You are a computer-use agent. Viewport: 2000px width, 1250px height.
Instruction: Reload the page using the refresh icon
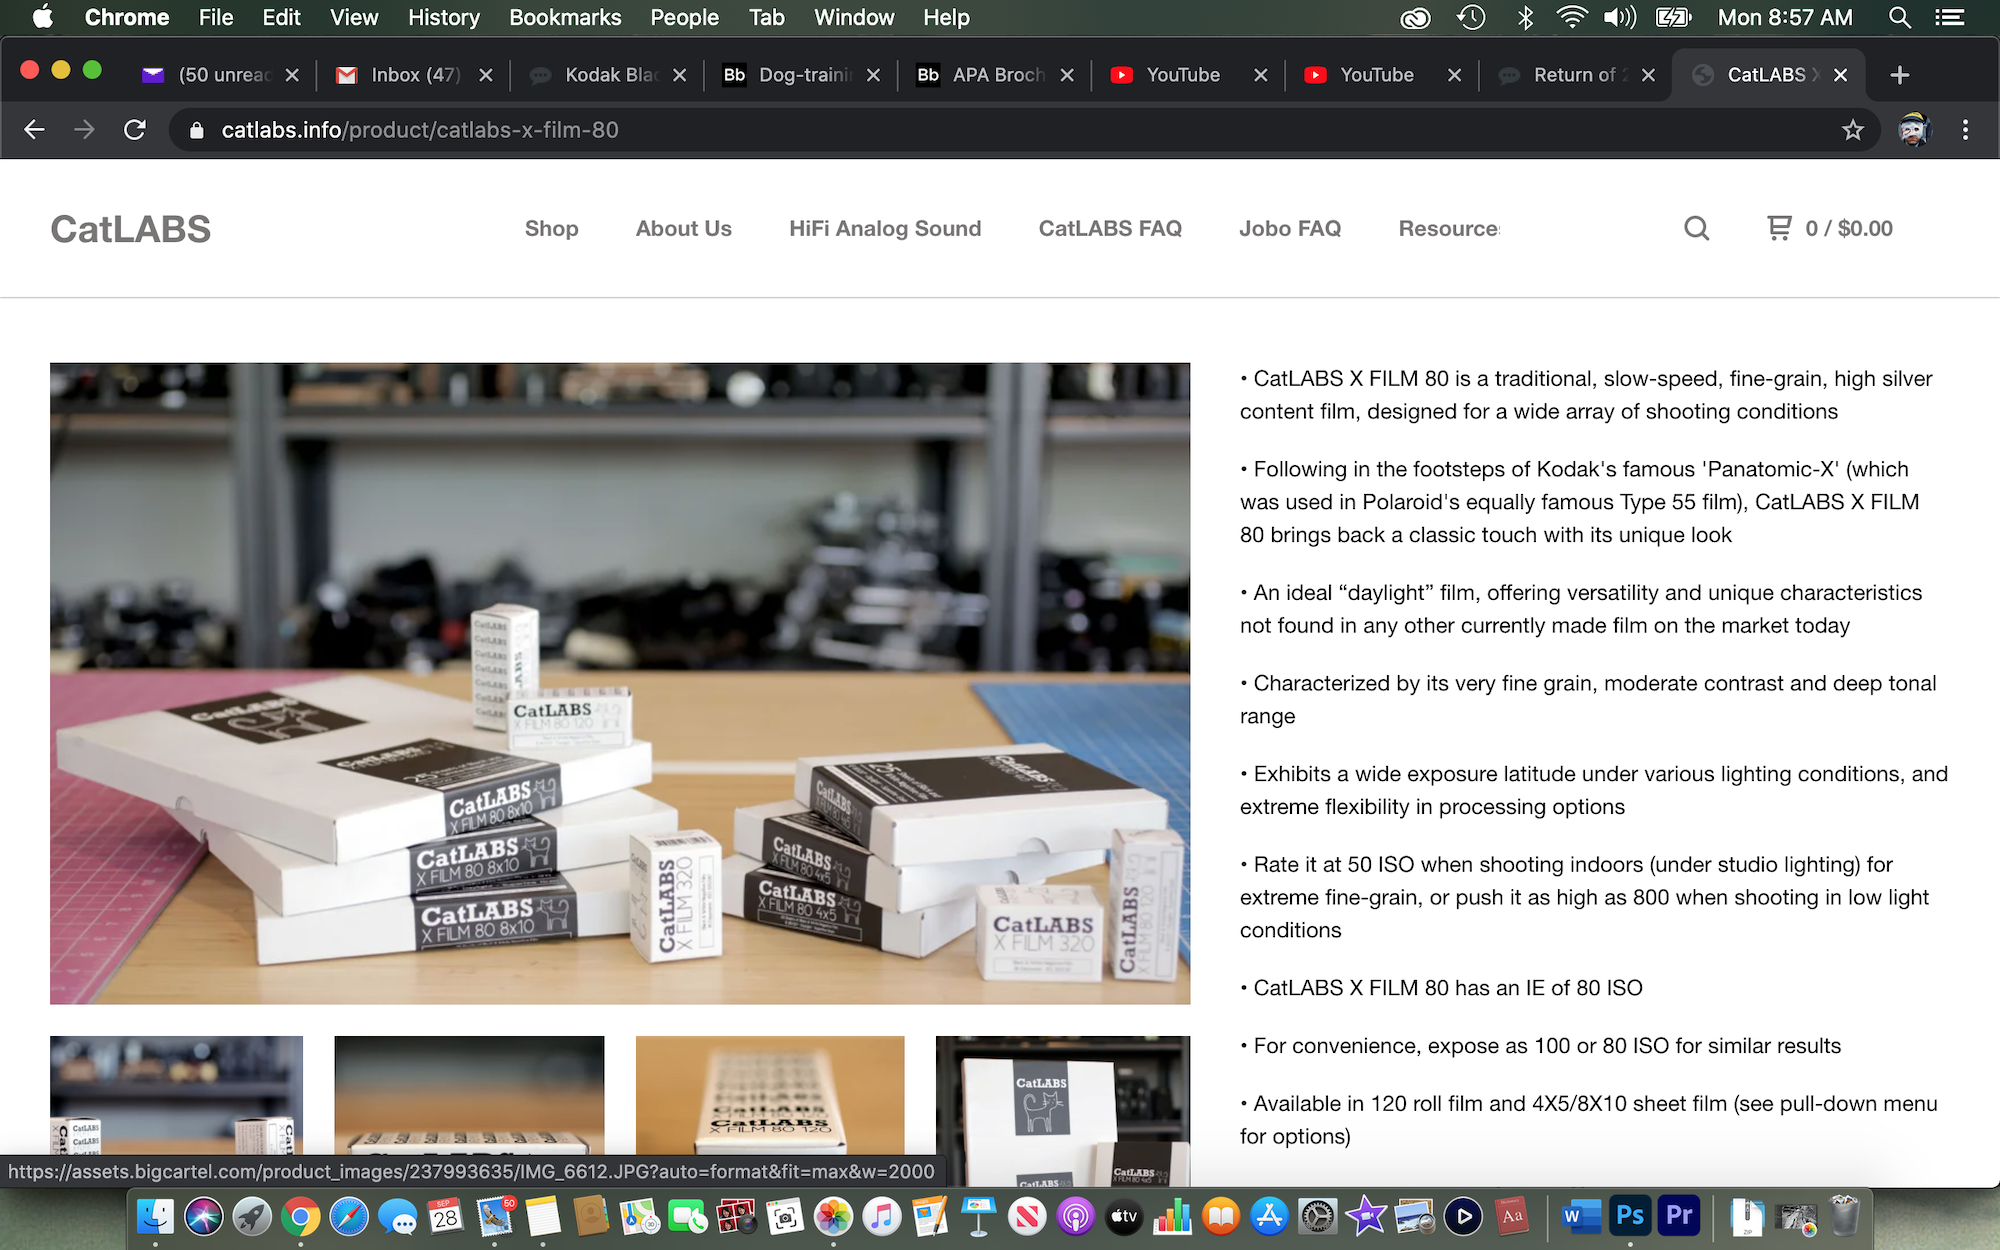coord(135,130)
